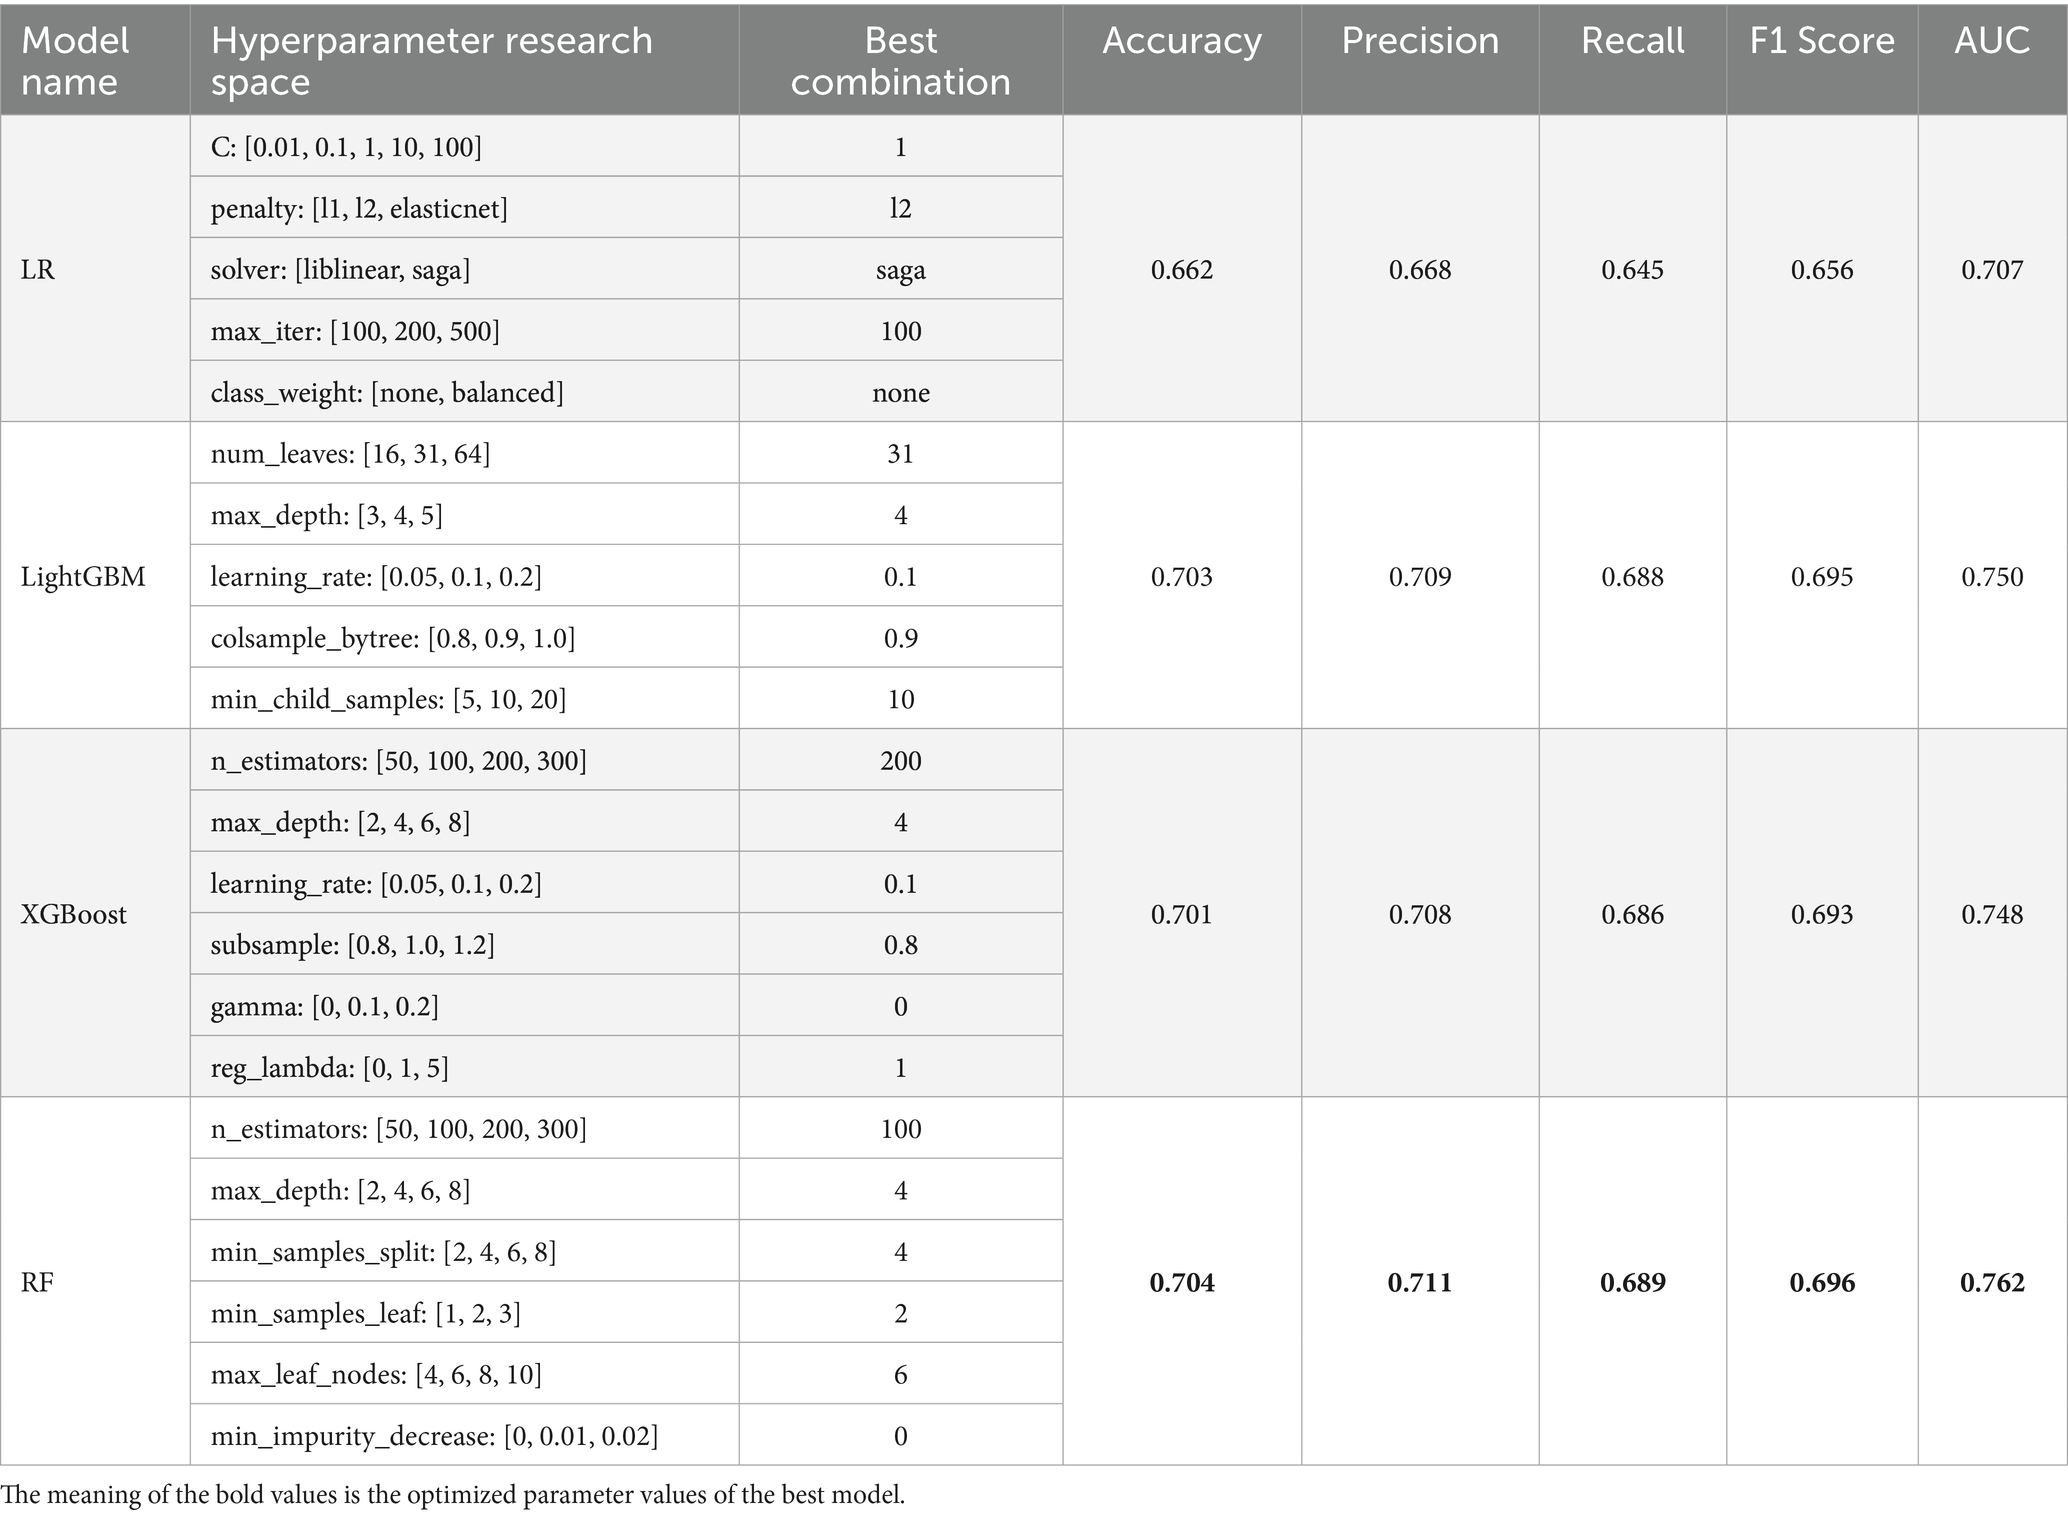Click the solver liblinear, saga cell
The height and width of the screenshot is (1517, 2068).
click(340, 270)
